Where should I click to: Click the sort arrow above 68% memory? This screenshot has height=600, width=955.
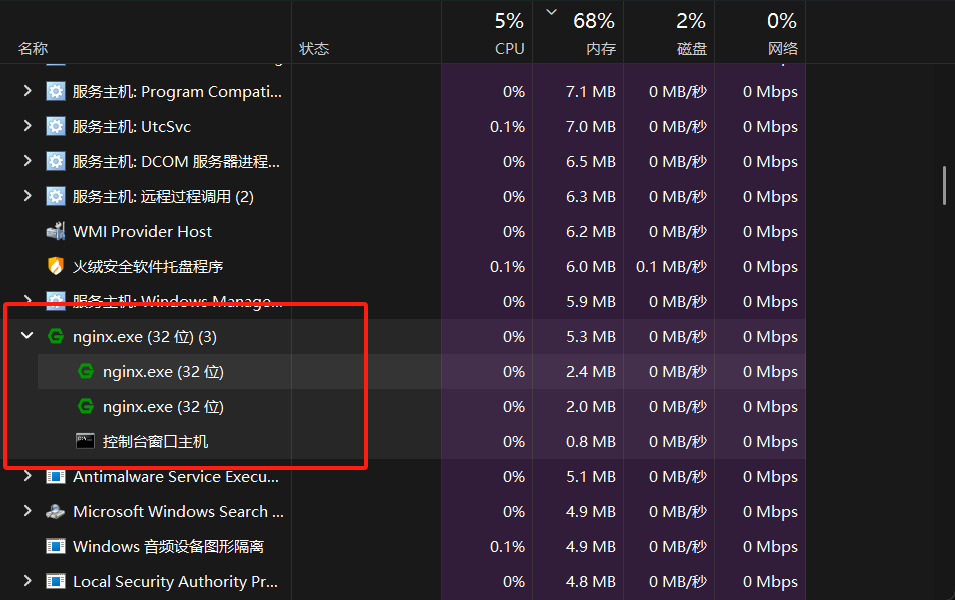[x=551, y=12]
